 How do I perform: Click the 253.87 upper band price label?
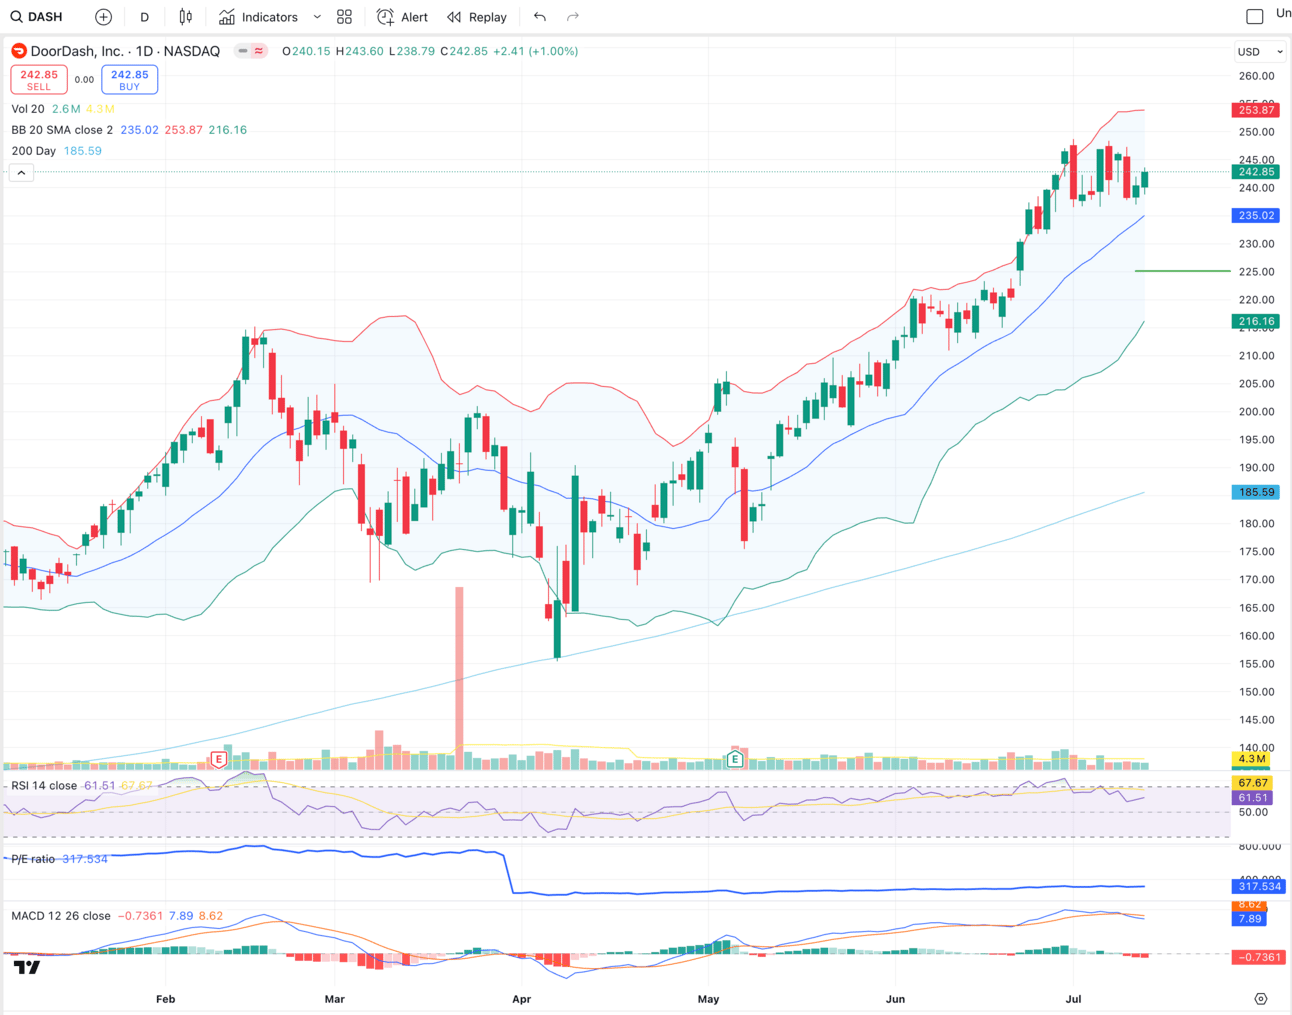1255,110
